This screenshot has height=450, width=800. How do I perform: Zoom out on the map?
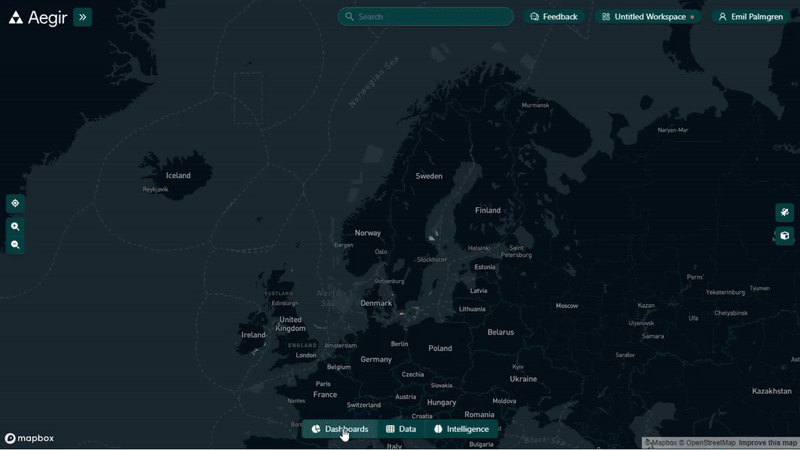15,244
